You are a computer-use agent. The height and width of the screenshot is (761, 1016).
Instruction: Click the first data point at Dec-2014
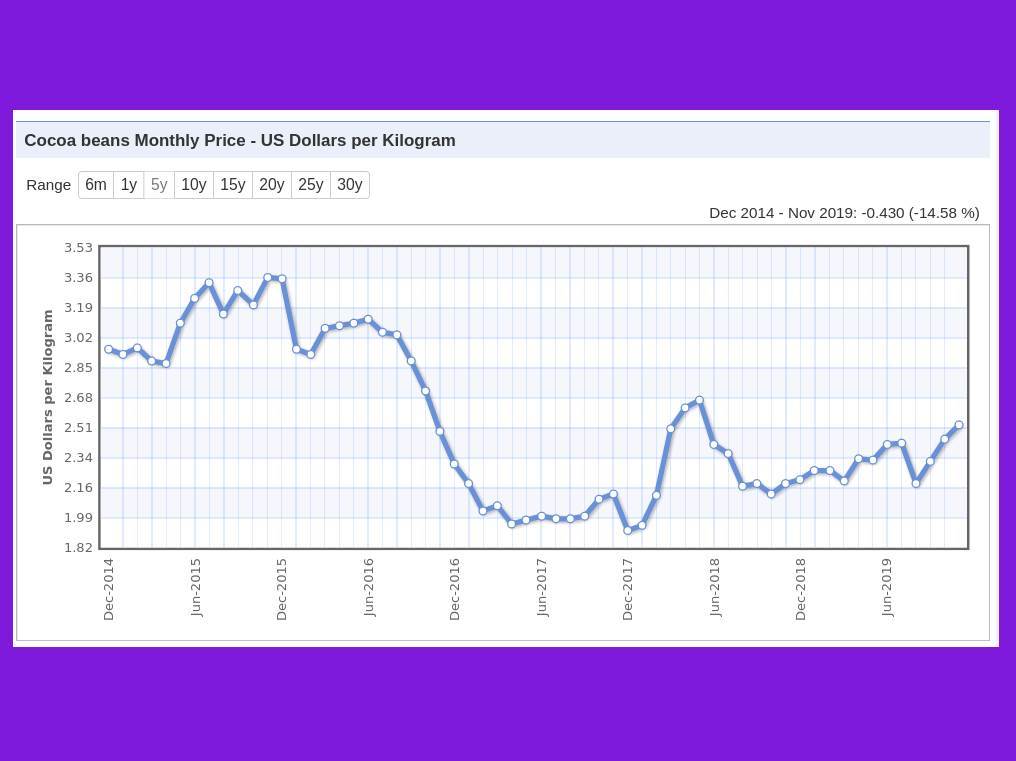point(109,349)
